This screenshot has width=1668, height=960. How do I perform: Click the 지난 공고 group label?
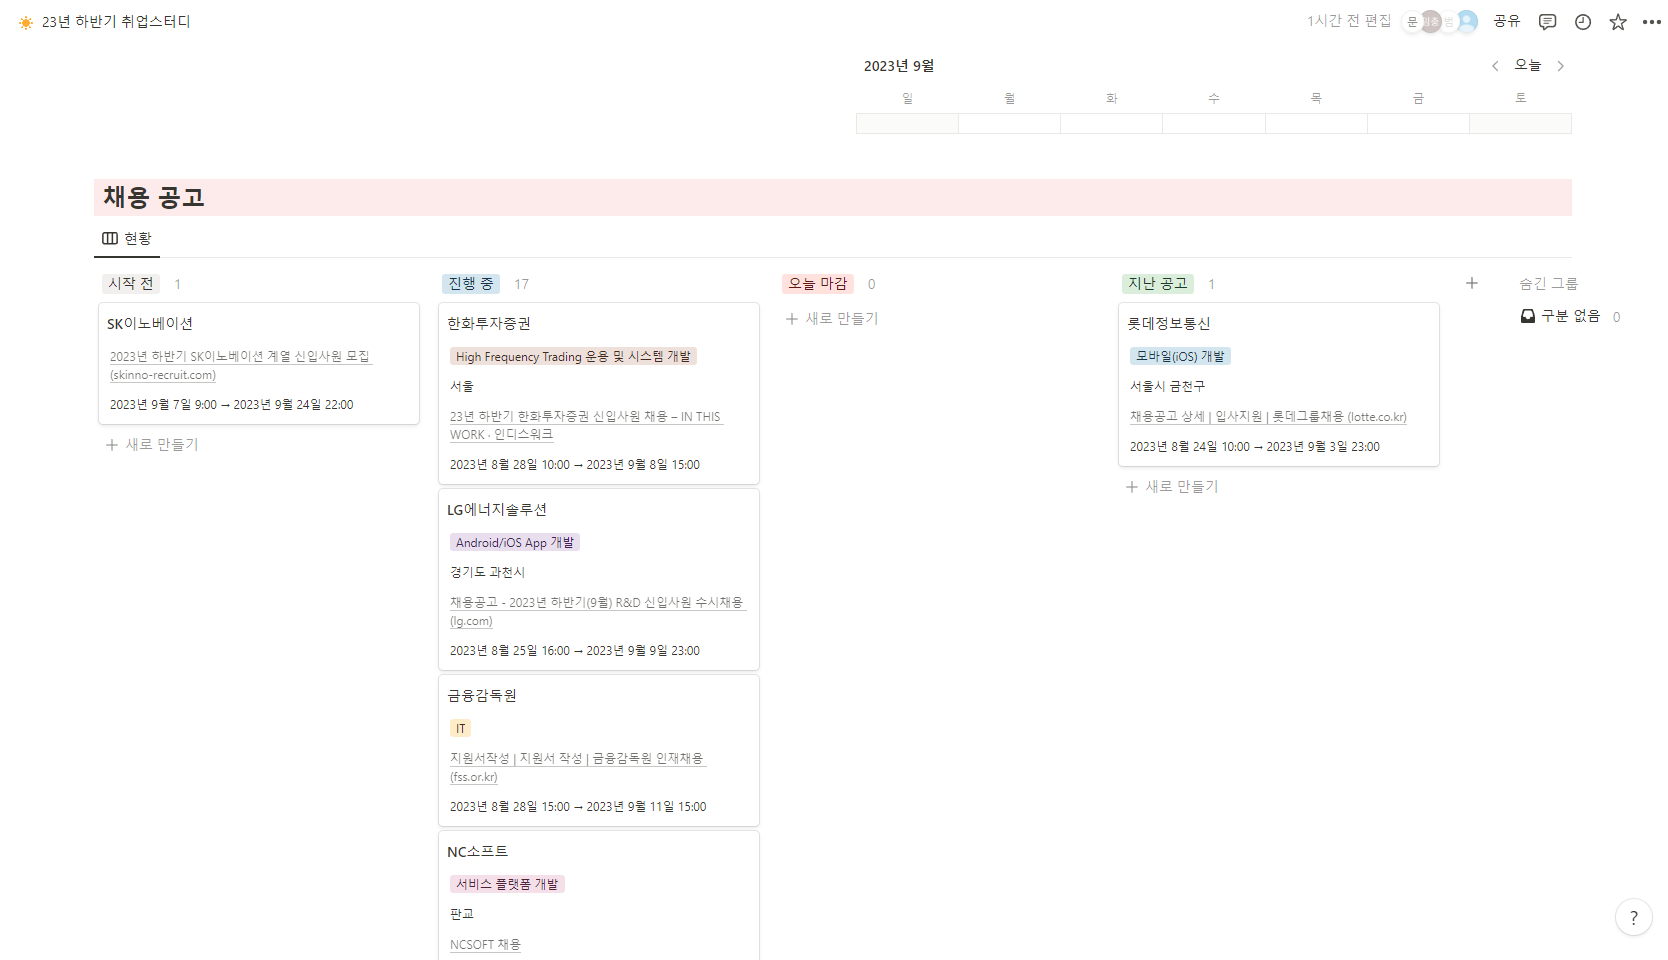tap(1158, 284)
